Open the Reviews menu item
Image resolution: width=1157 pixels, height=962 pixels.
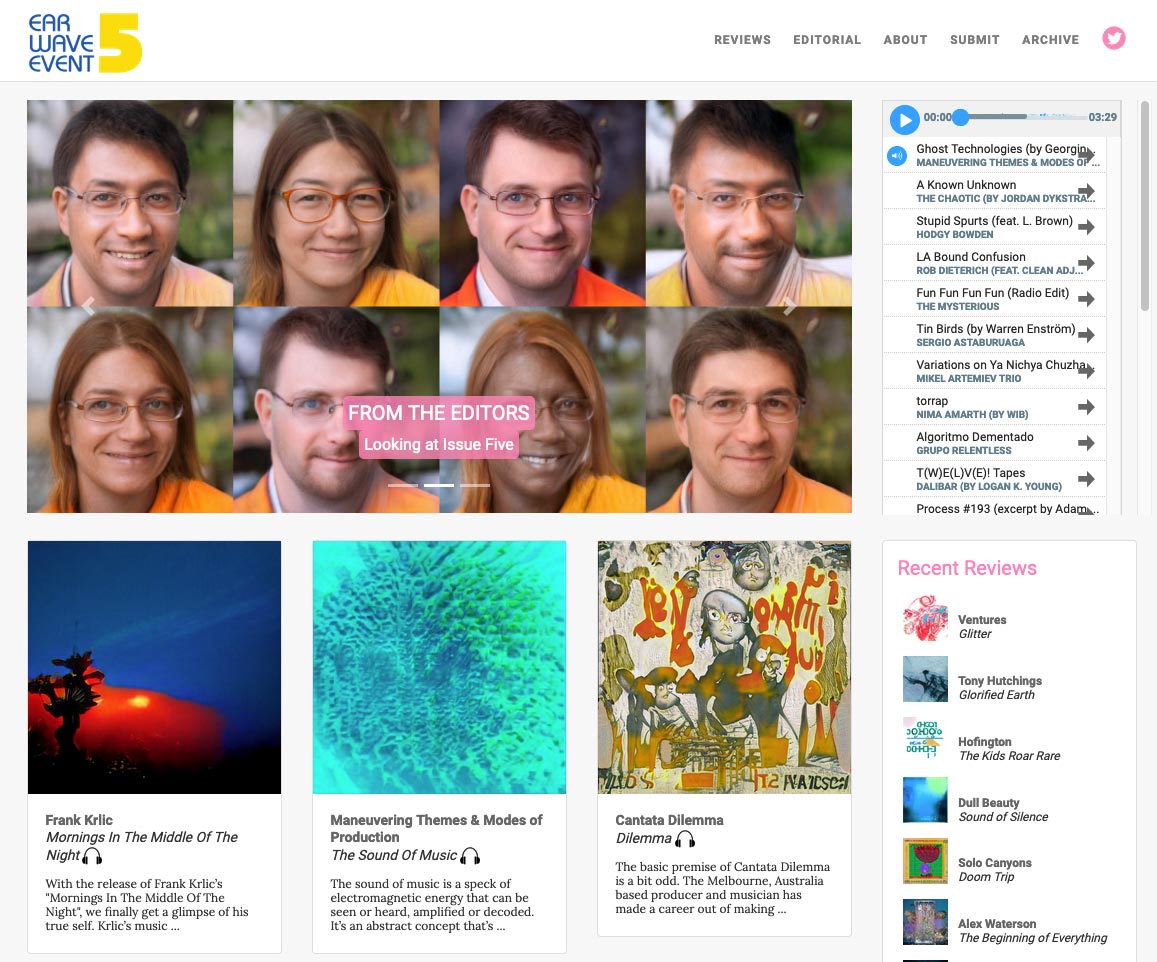pyautogui.click(x=742, y=40)
